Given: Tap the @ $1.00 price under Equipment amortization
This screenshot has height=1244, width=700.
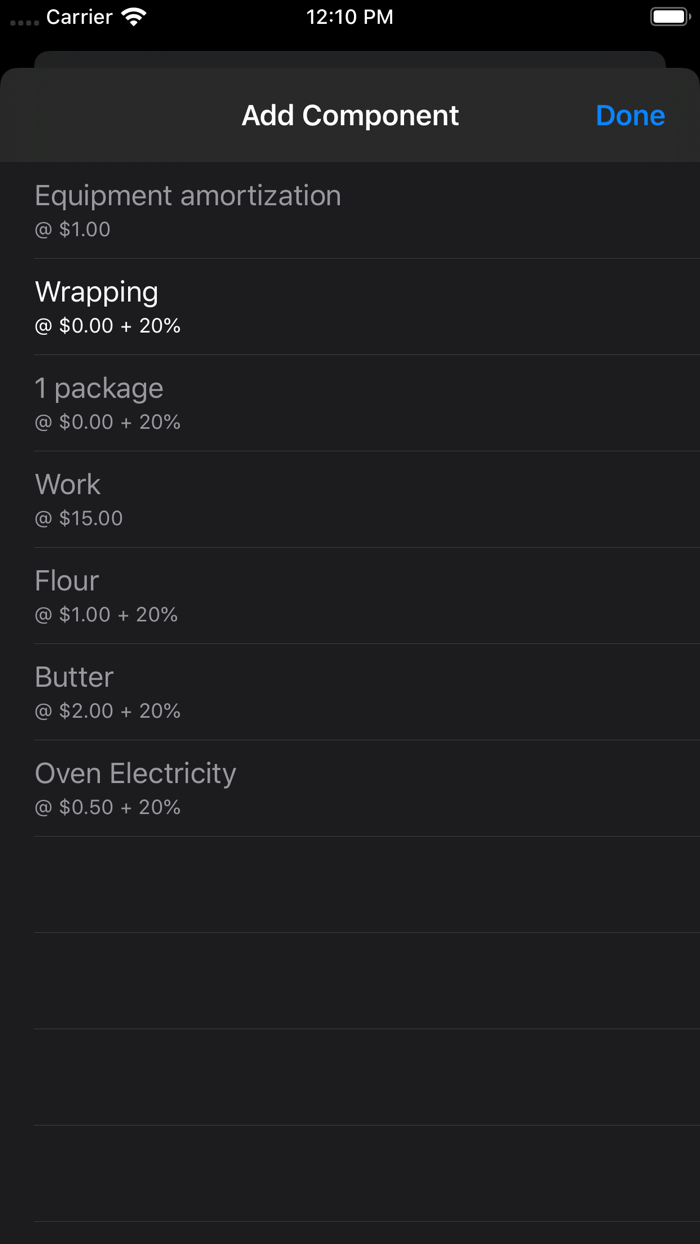Looking at the screenshot, I should [73, 229].
